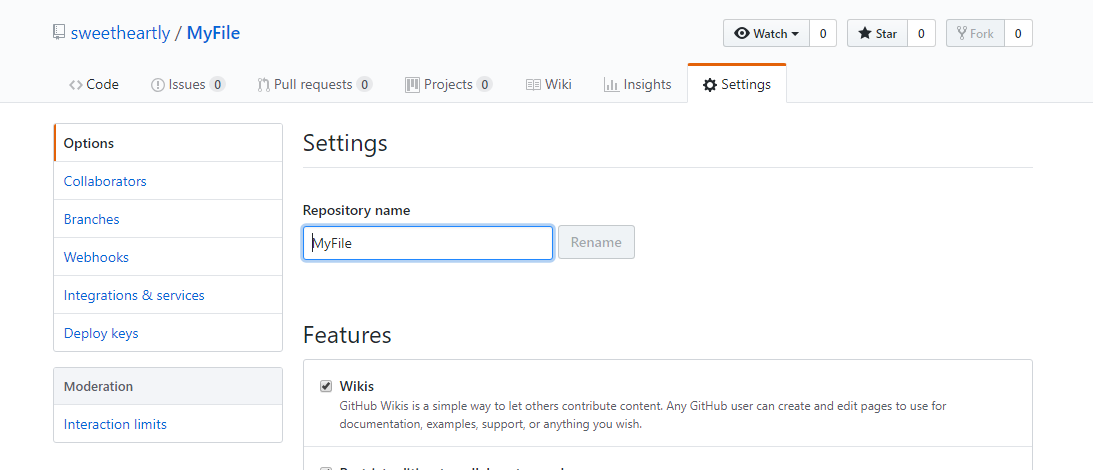Open Webhooks settings in the sidebar

click(x=168, y=257)
